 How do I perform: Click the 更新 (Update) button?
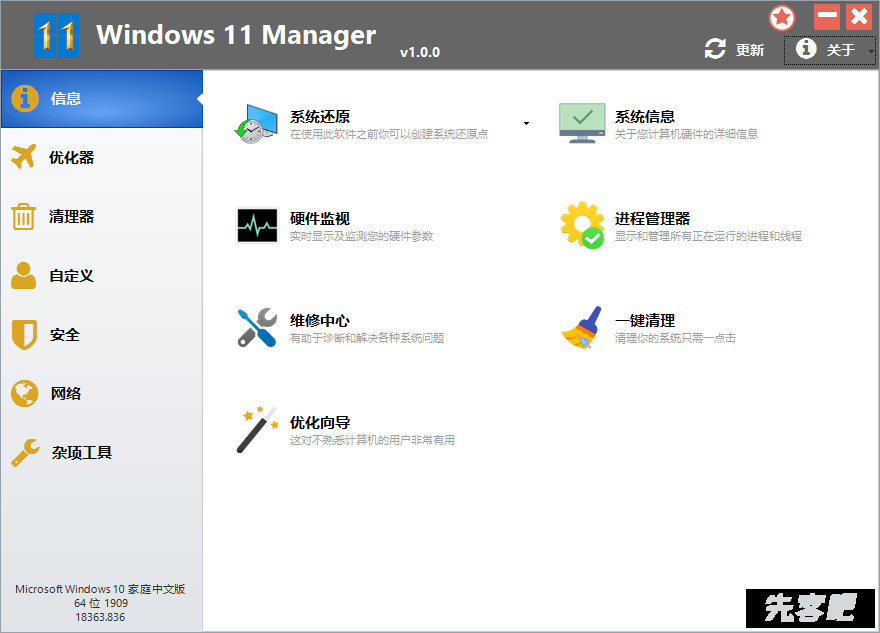735,50
